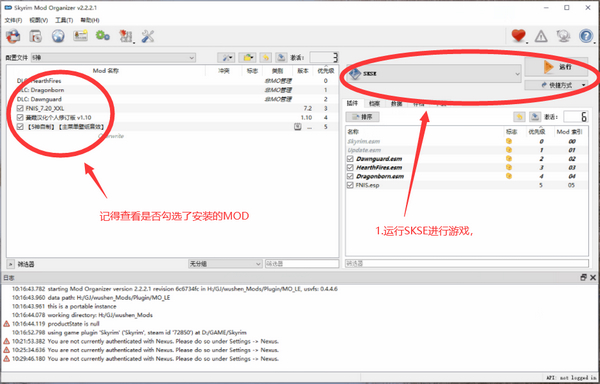
Task: Click the Run (运行) button
Action: [556, 67]
